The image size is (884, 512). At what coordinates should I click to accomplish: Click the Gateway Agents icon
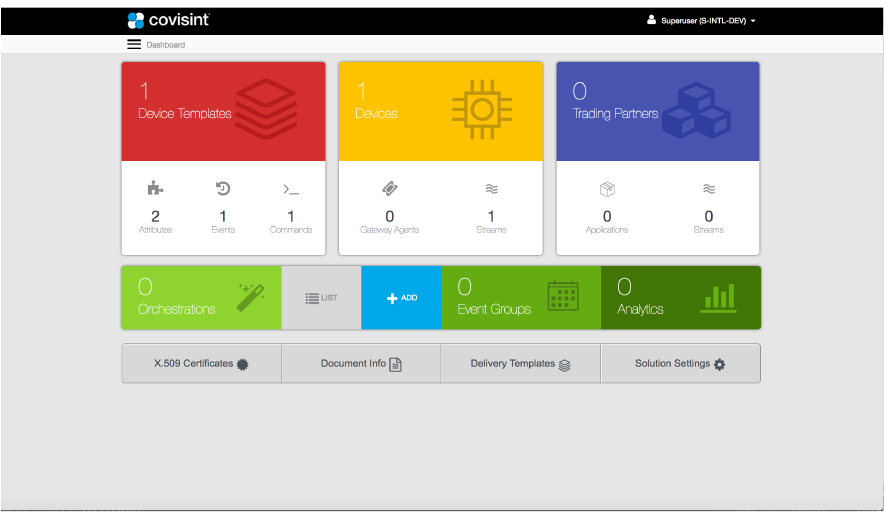pos(389,188)
